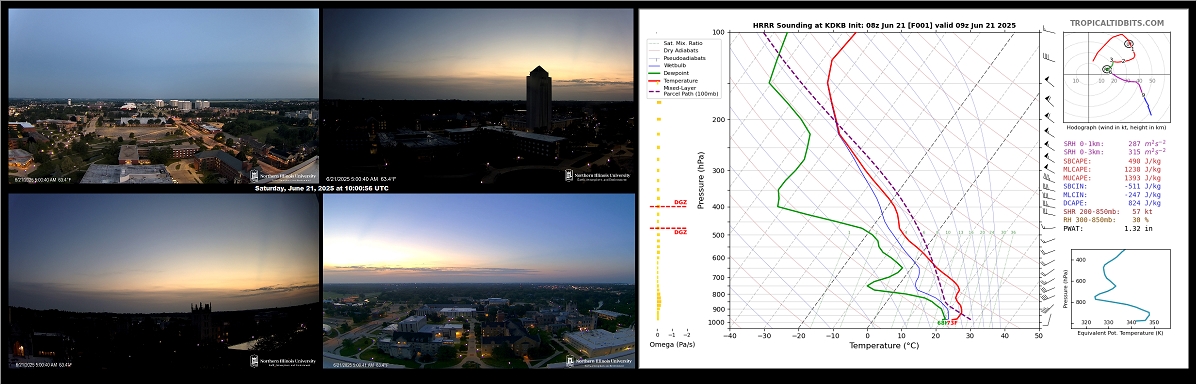Click the 500 label on the pressure axis
Image resolution: width=1197 pixels, height=385 pixels.
(718, 235)
